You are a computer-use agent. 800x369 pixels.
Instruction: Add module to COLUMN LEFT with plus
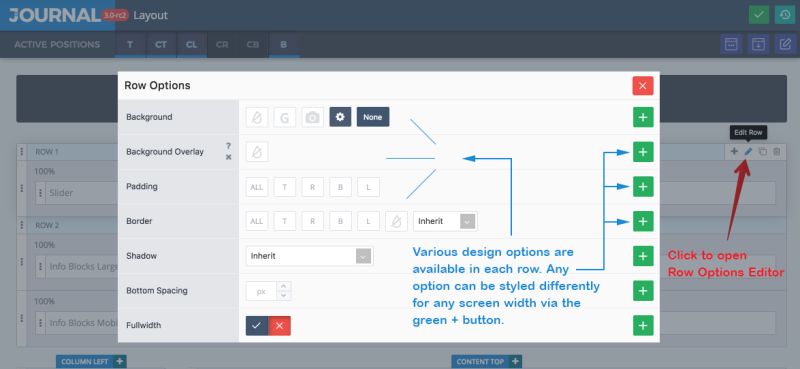(x=119, y=361)
